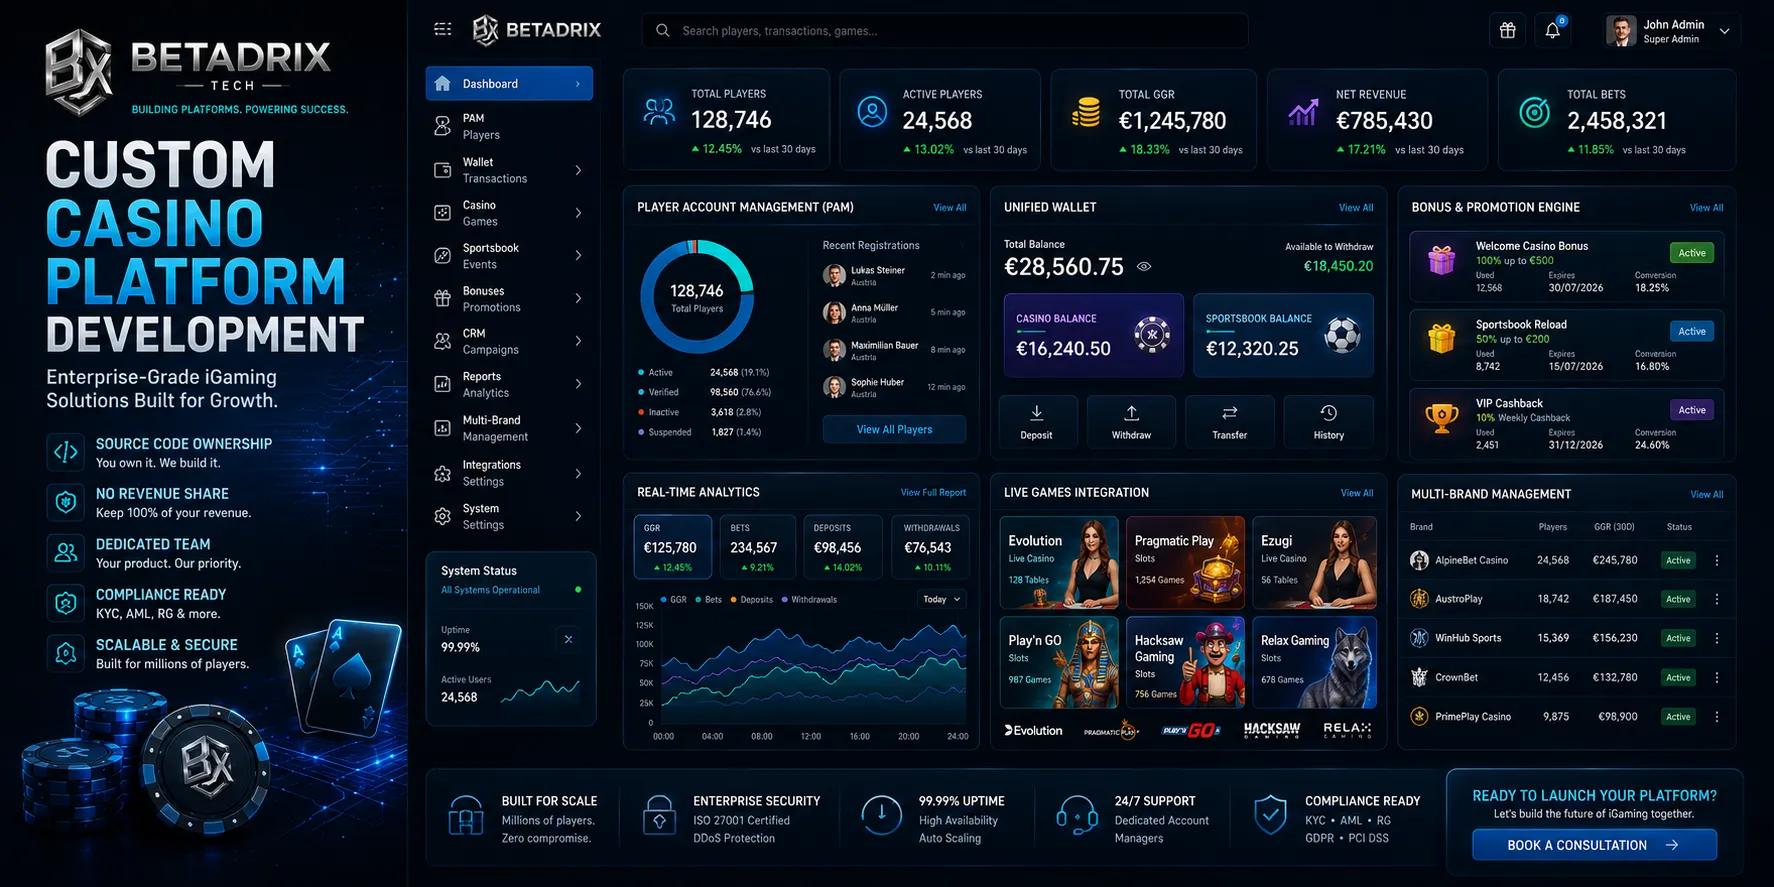1774x887 pixels.
Task: Open the gift rewards icon in header
Action: (x=1508, y=31)
